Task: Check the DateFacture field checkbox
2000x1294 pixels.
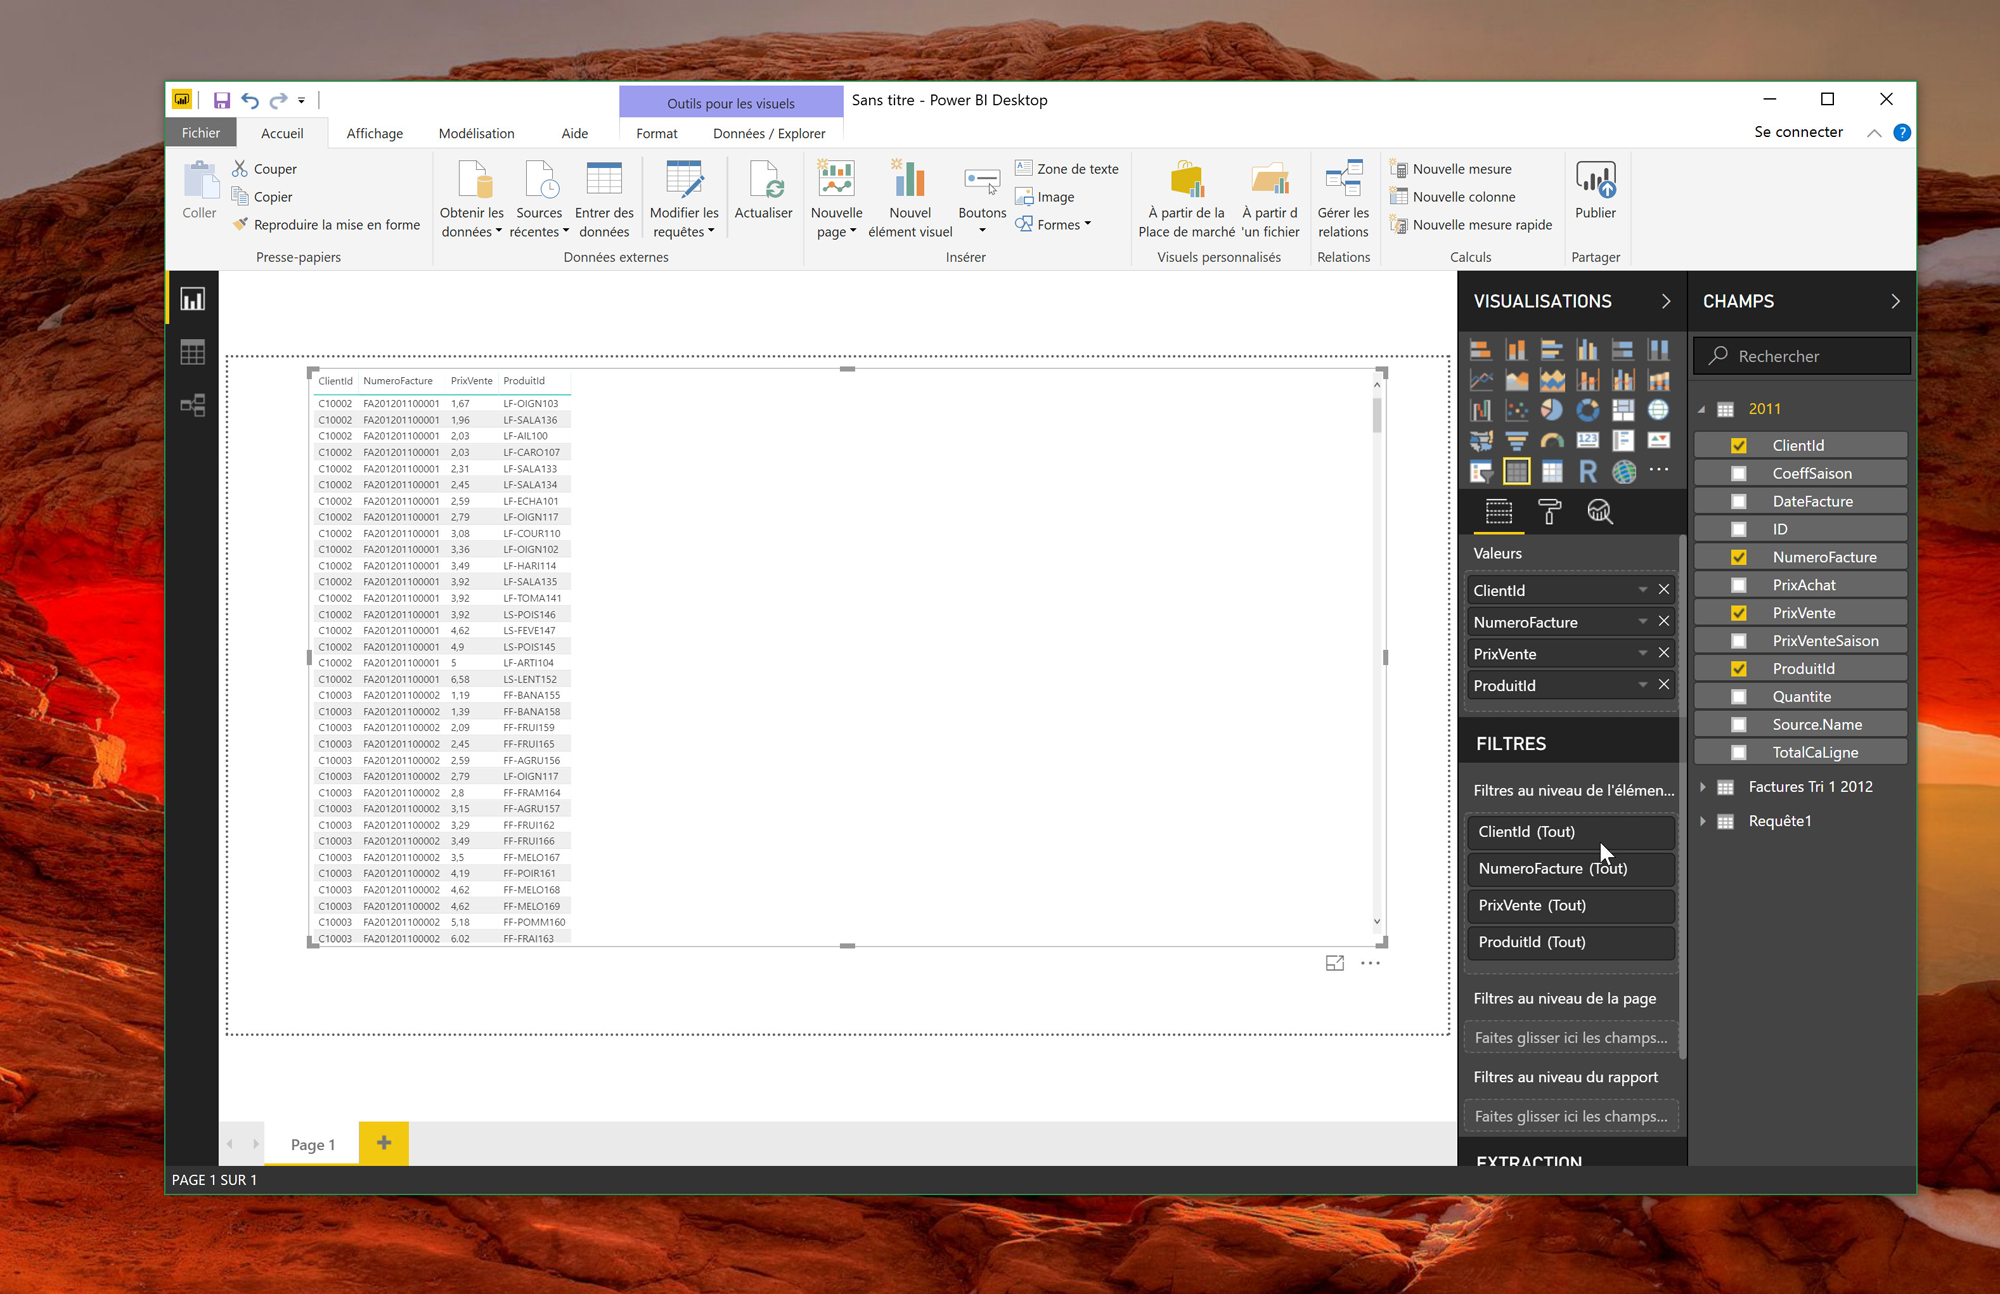Action: pyautogui.click(x=1738, y=502)
